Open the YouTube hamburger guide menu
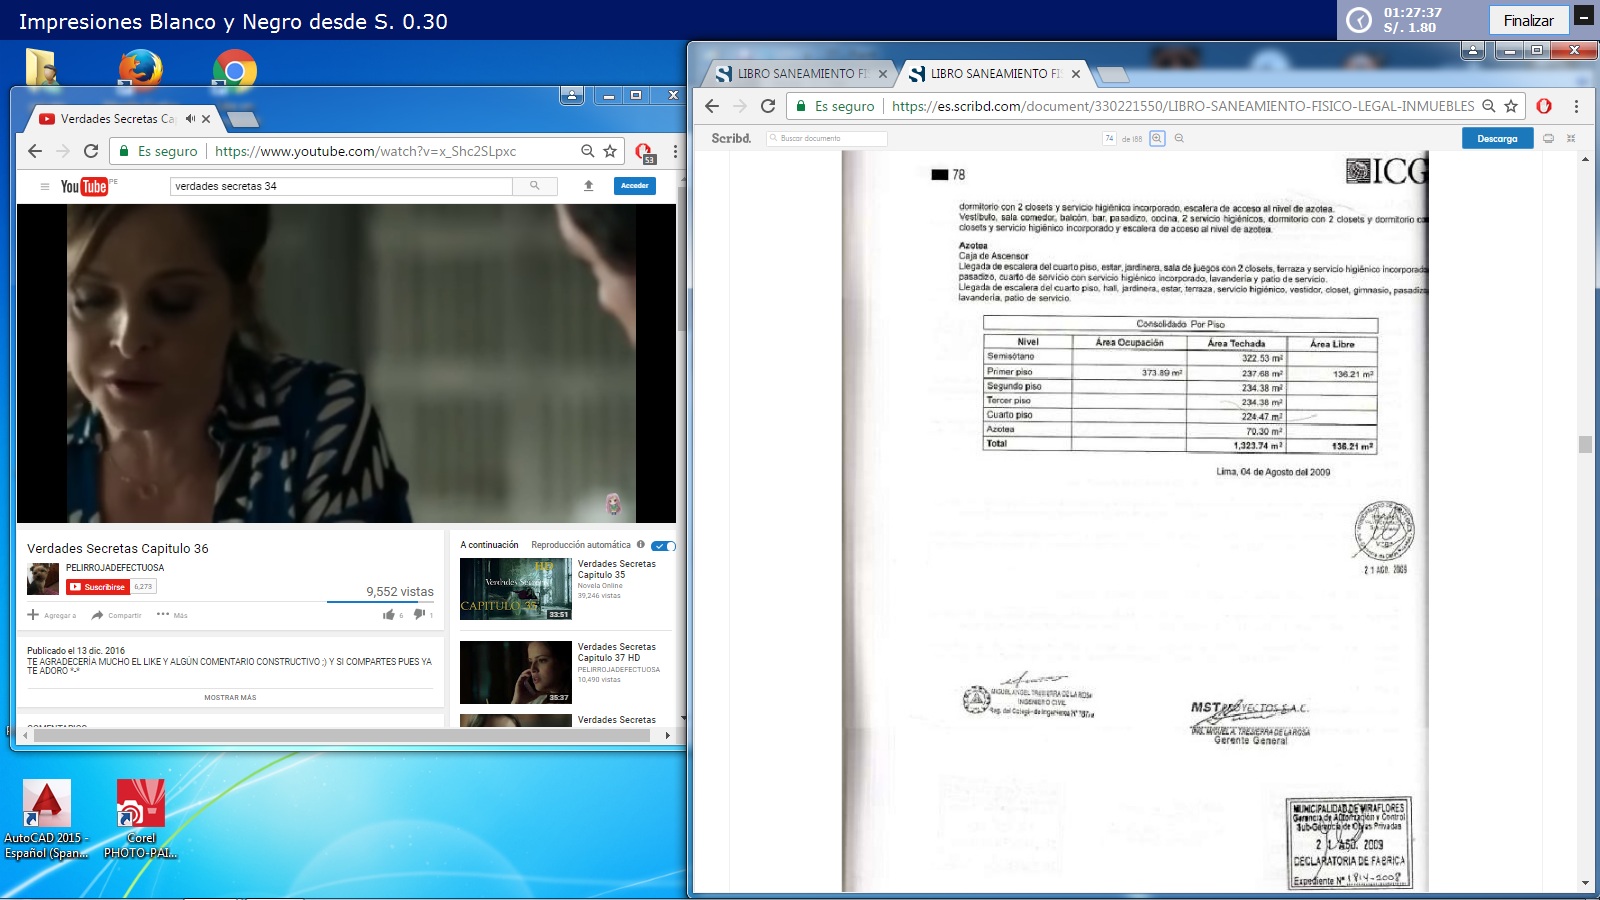 pos(44,186)
